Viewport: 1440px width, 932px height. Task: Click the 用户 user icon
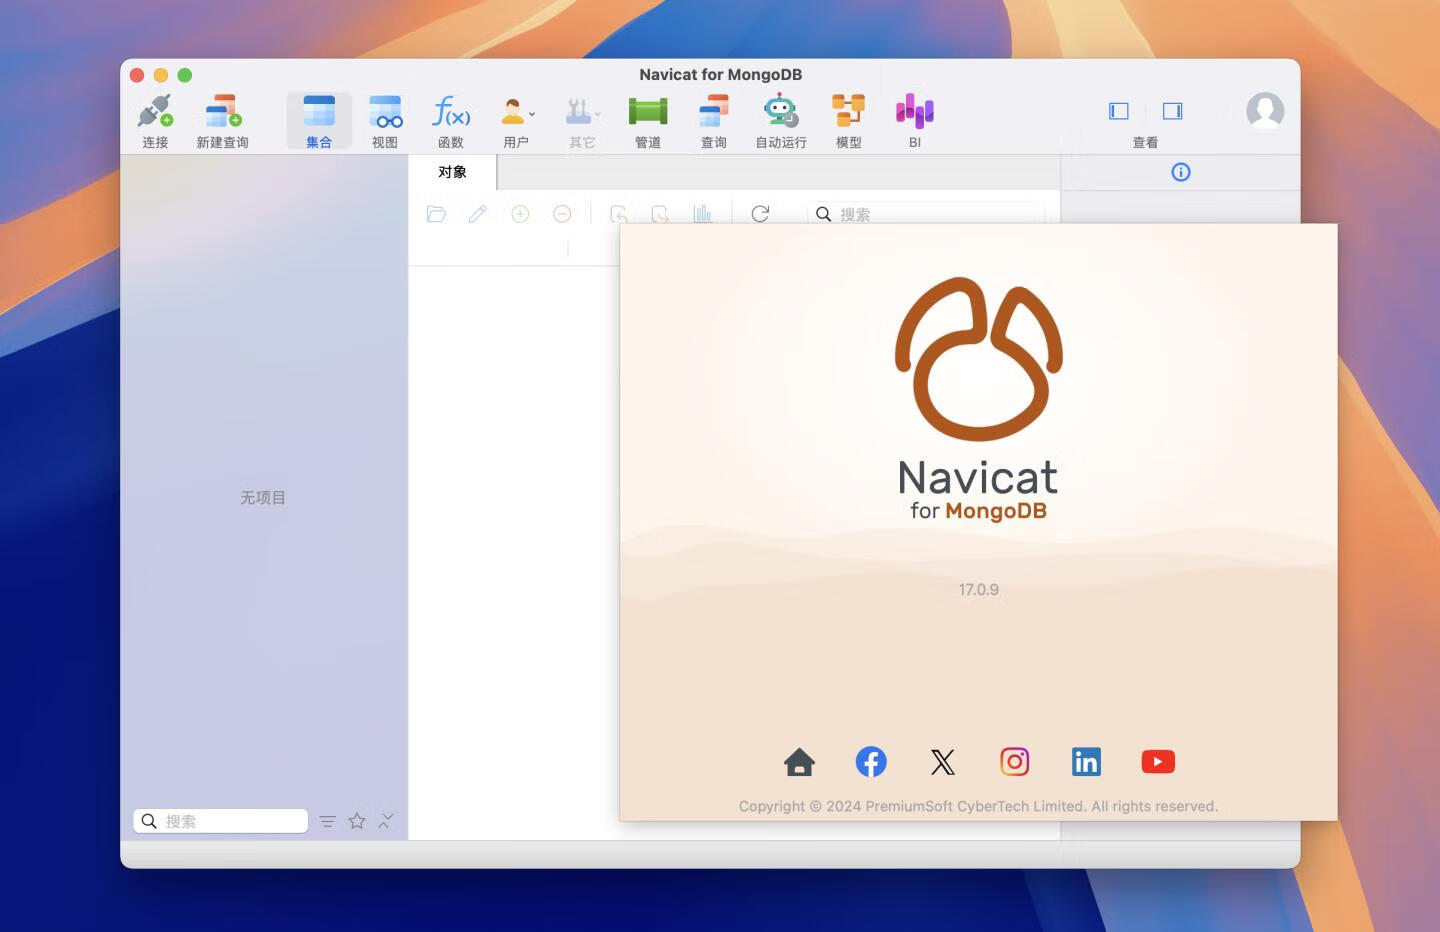tap(514, 111)
